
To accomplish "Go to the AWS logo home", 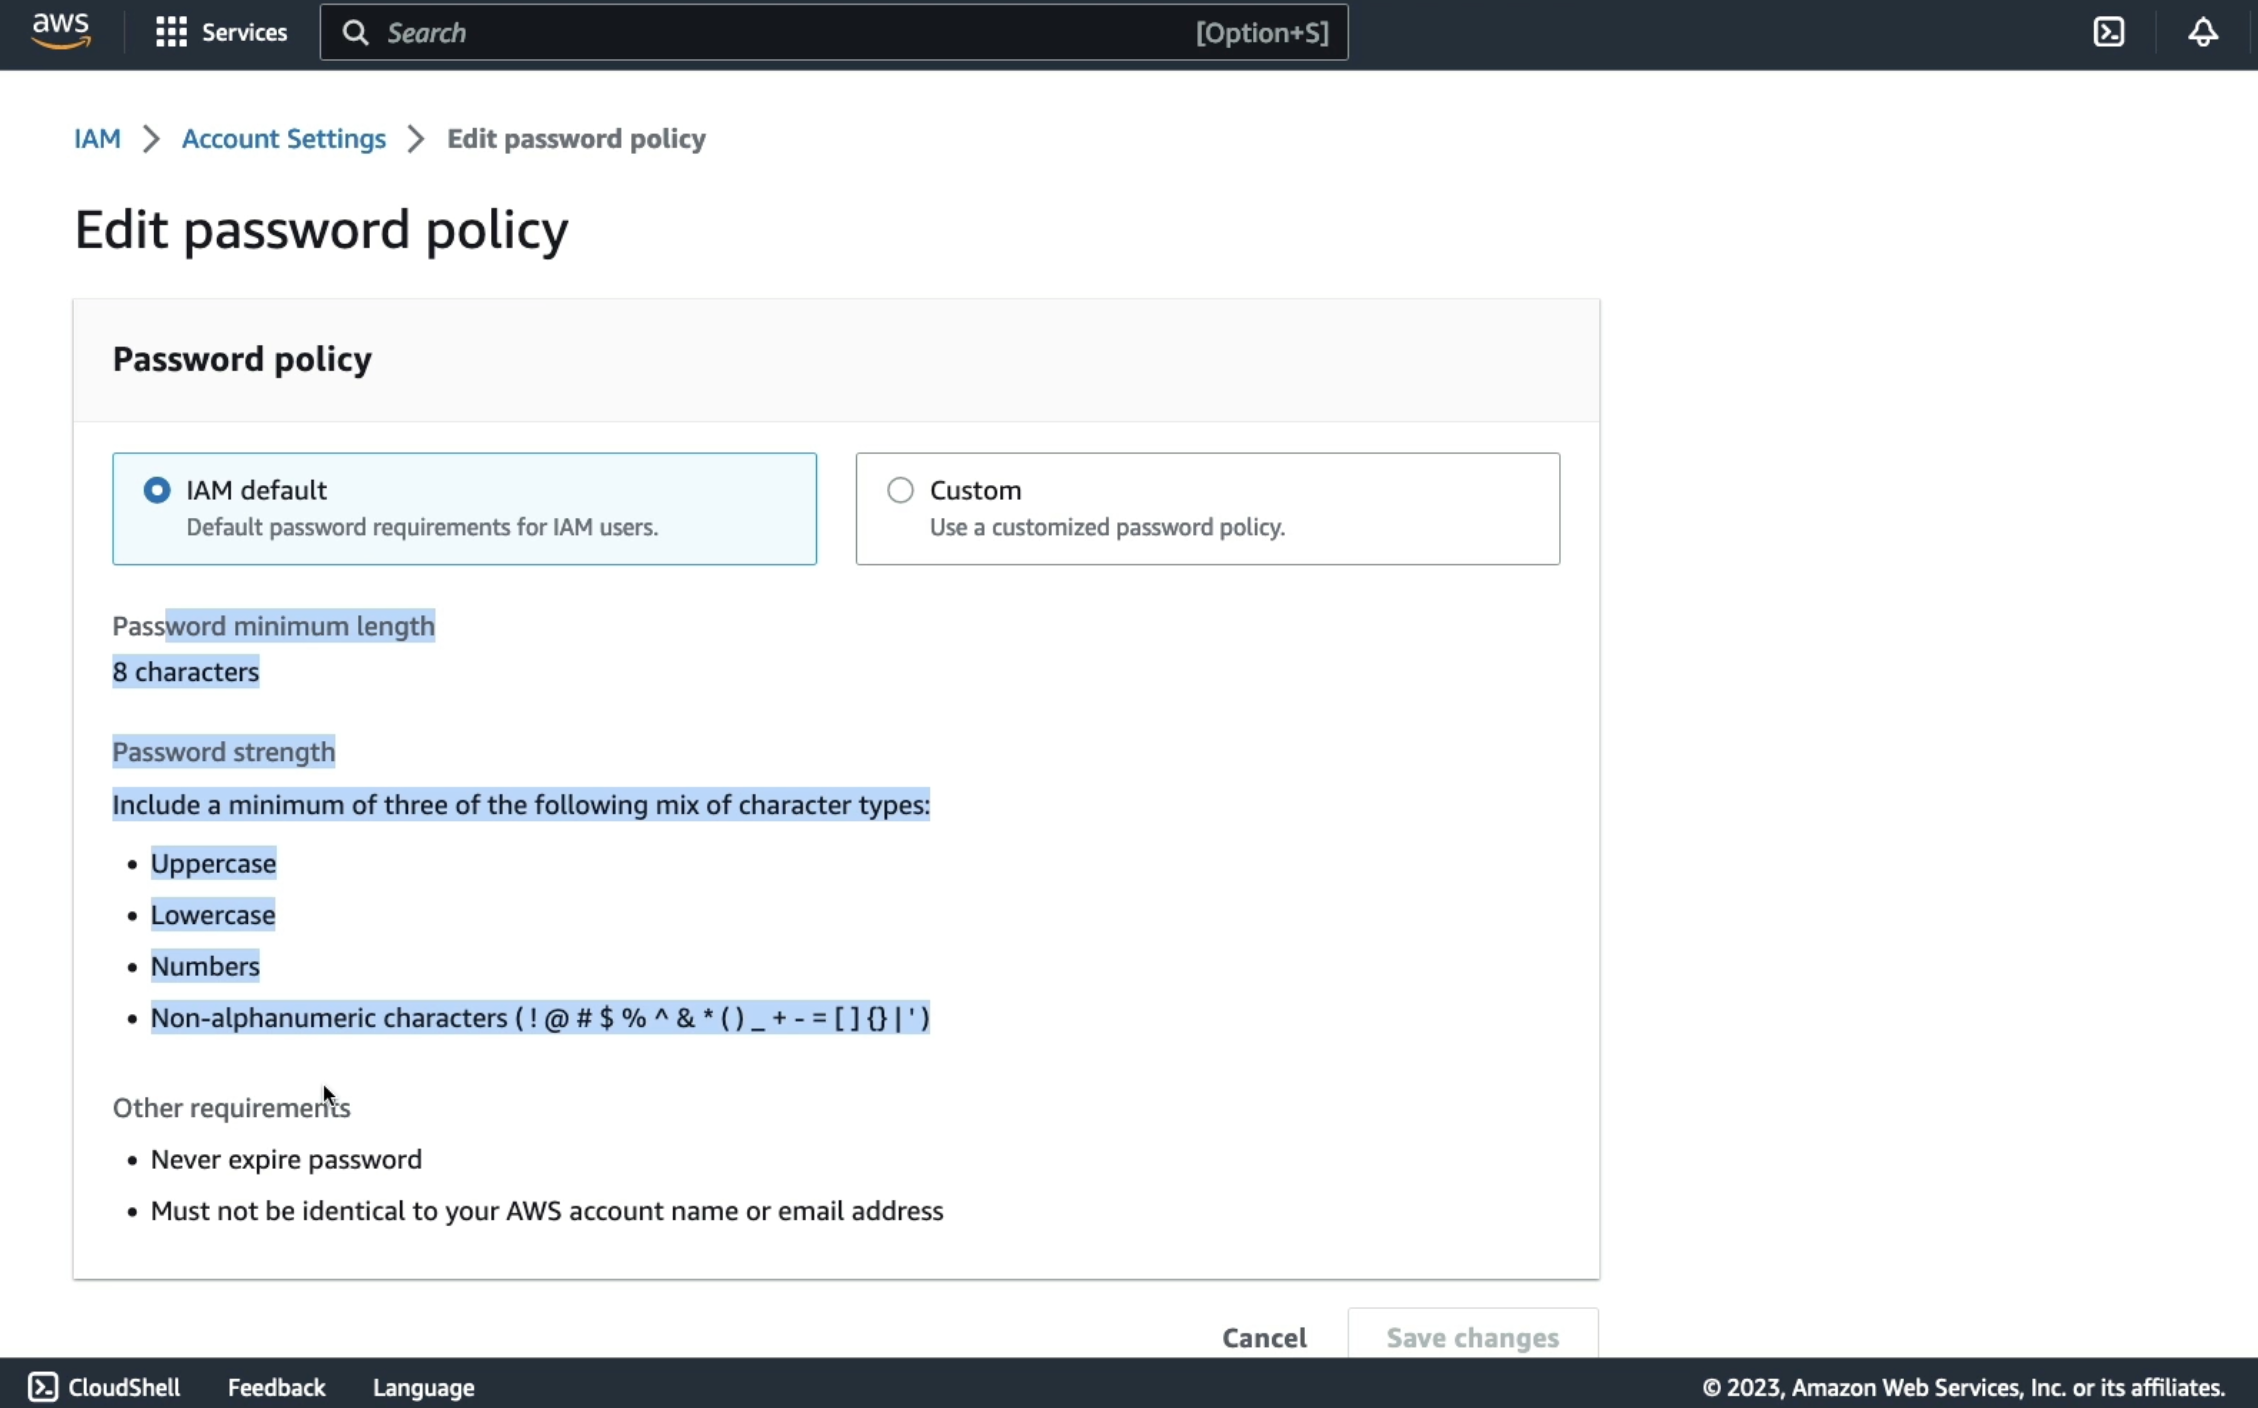I will click(x=61, y=32).
